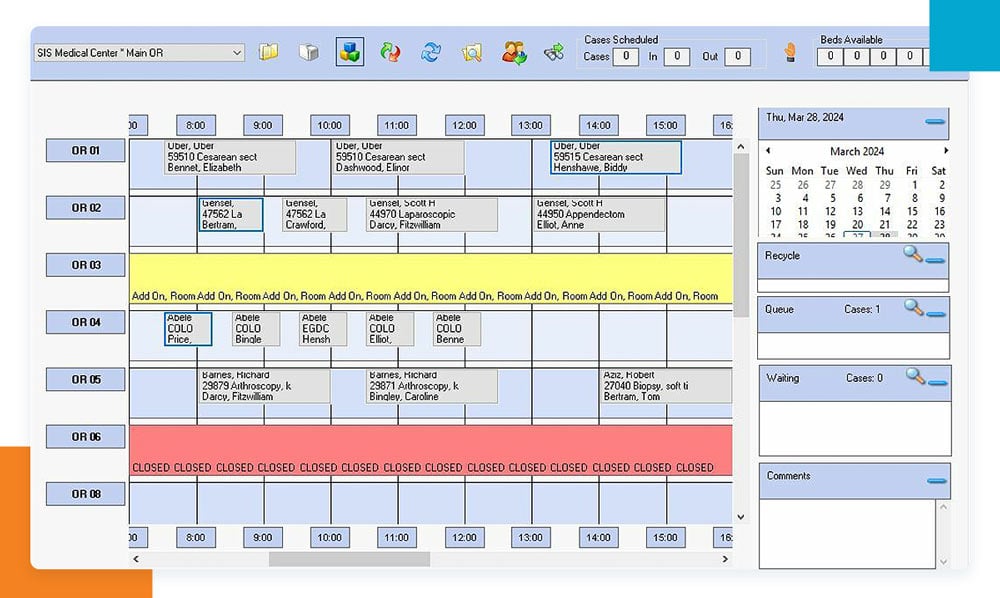Click the blue refresh arrows icon
The image size is (1000, 598).
click(x=431, y=52)
